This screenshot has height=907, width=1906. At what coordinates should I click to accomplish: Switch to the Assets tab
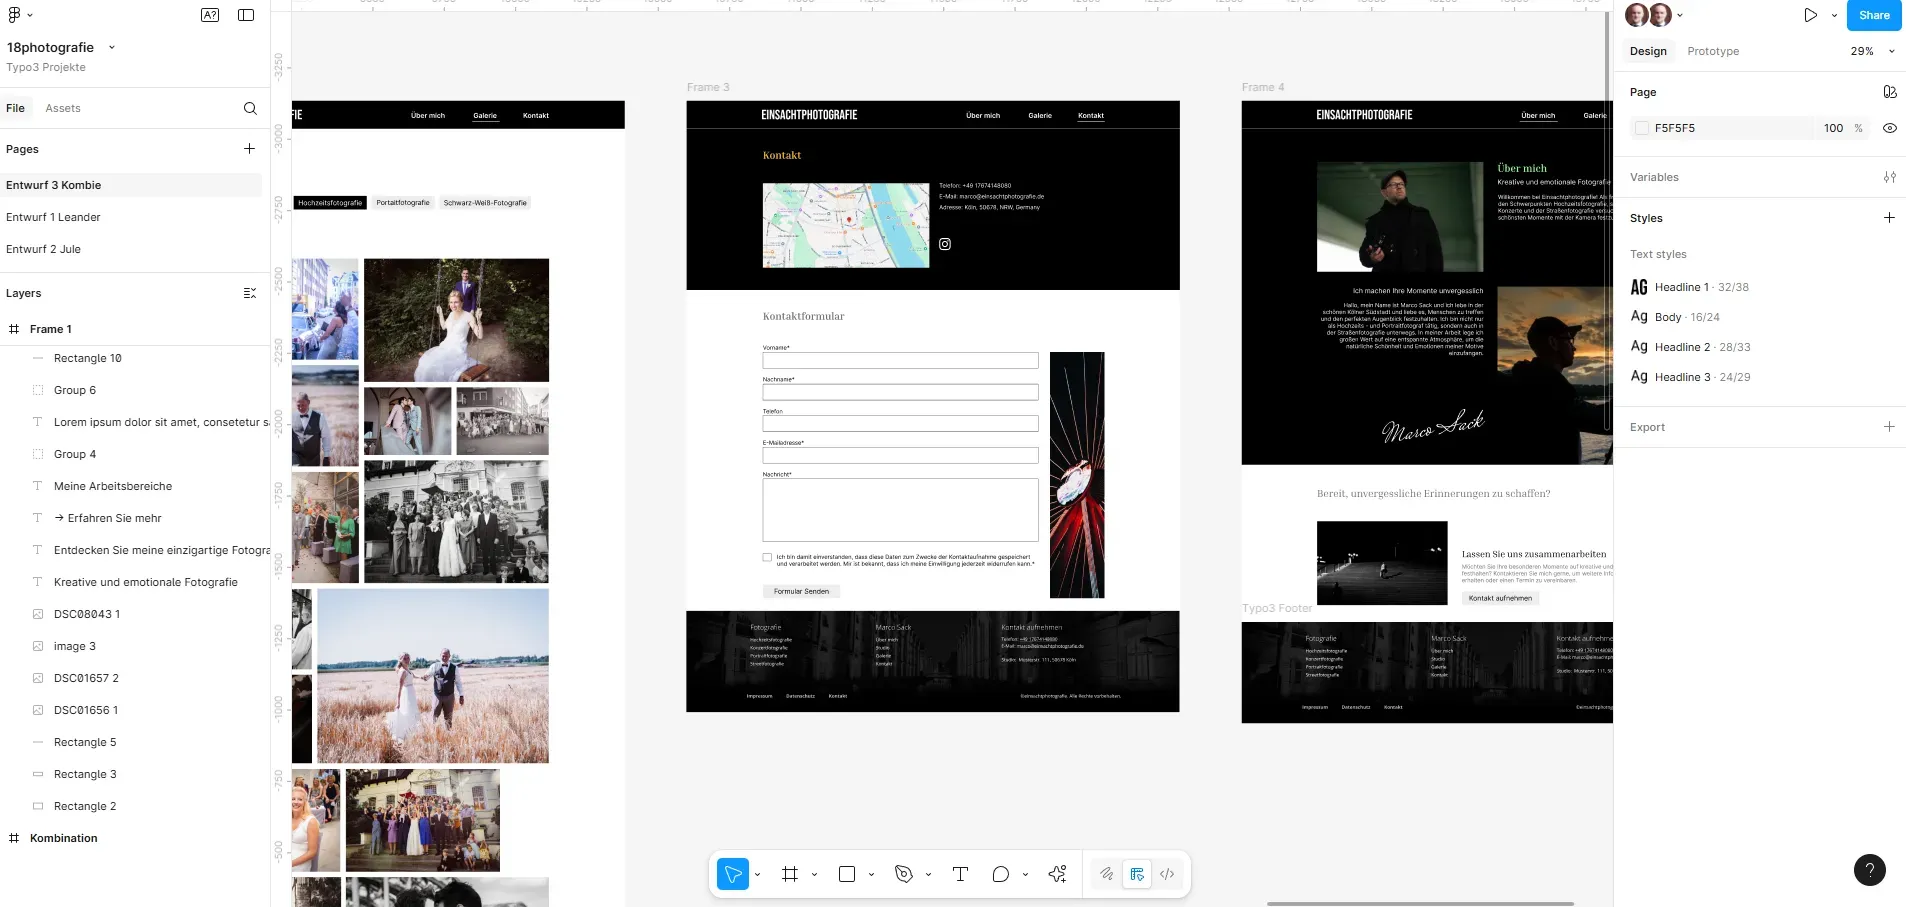pos(63,108)
